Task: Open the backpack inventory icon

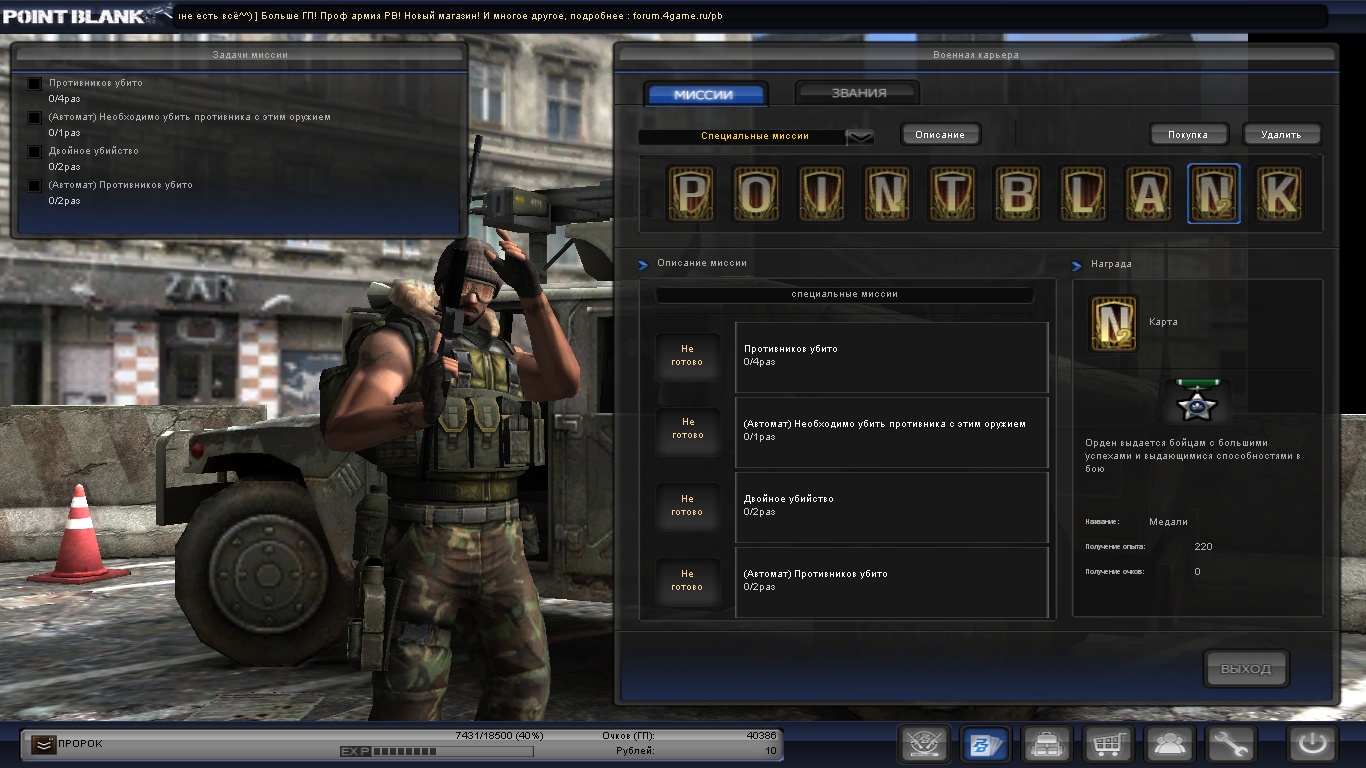Action: (x=1047, y=744)
